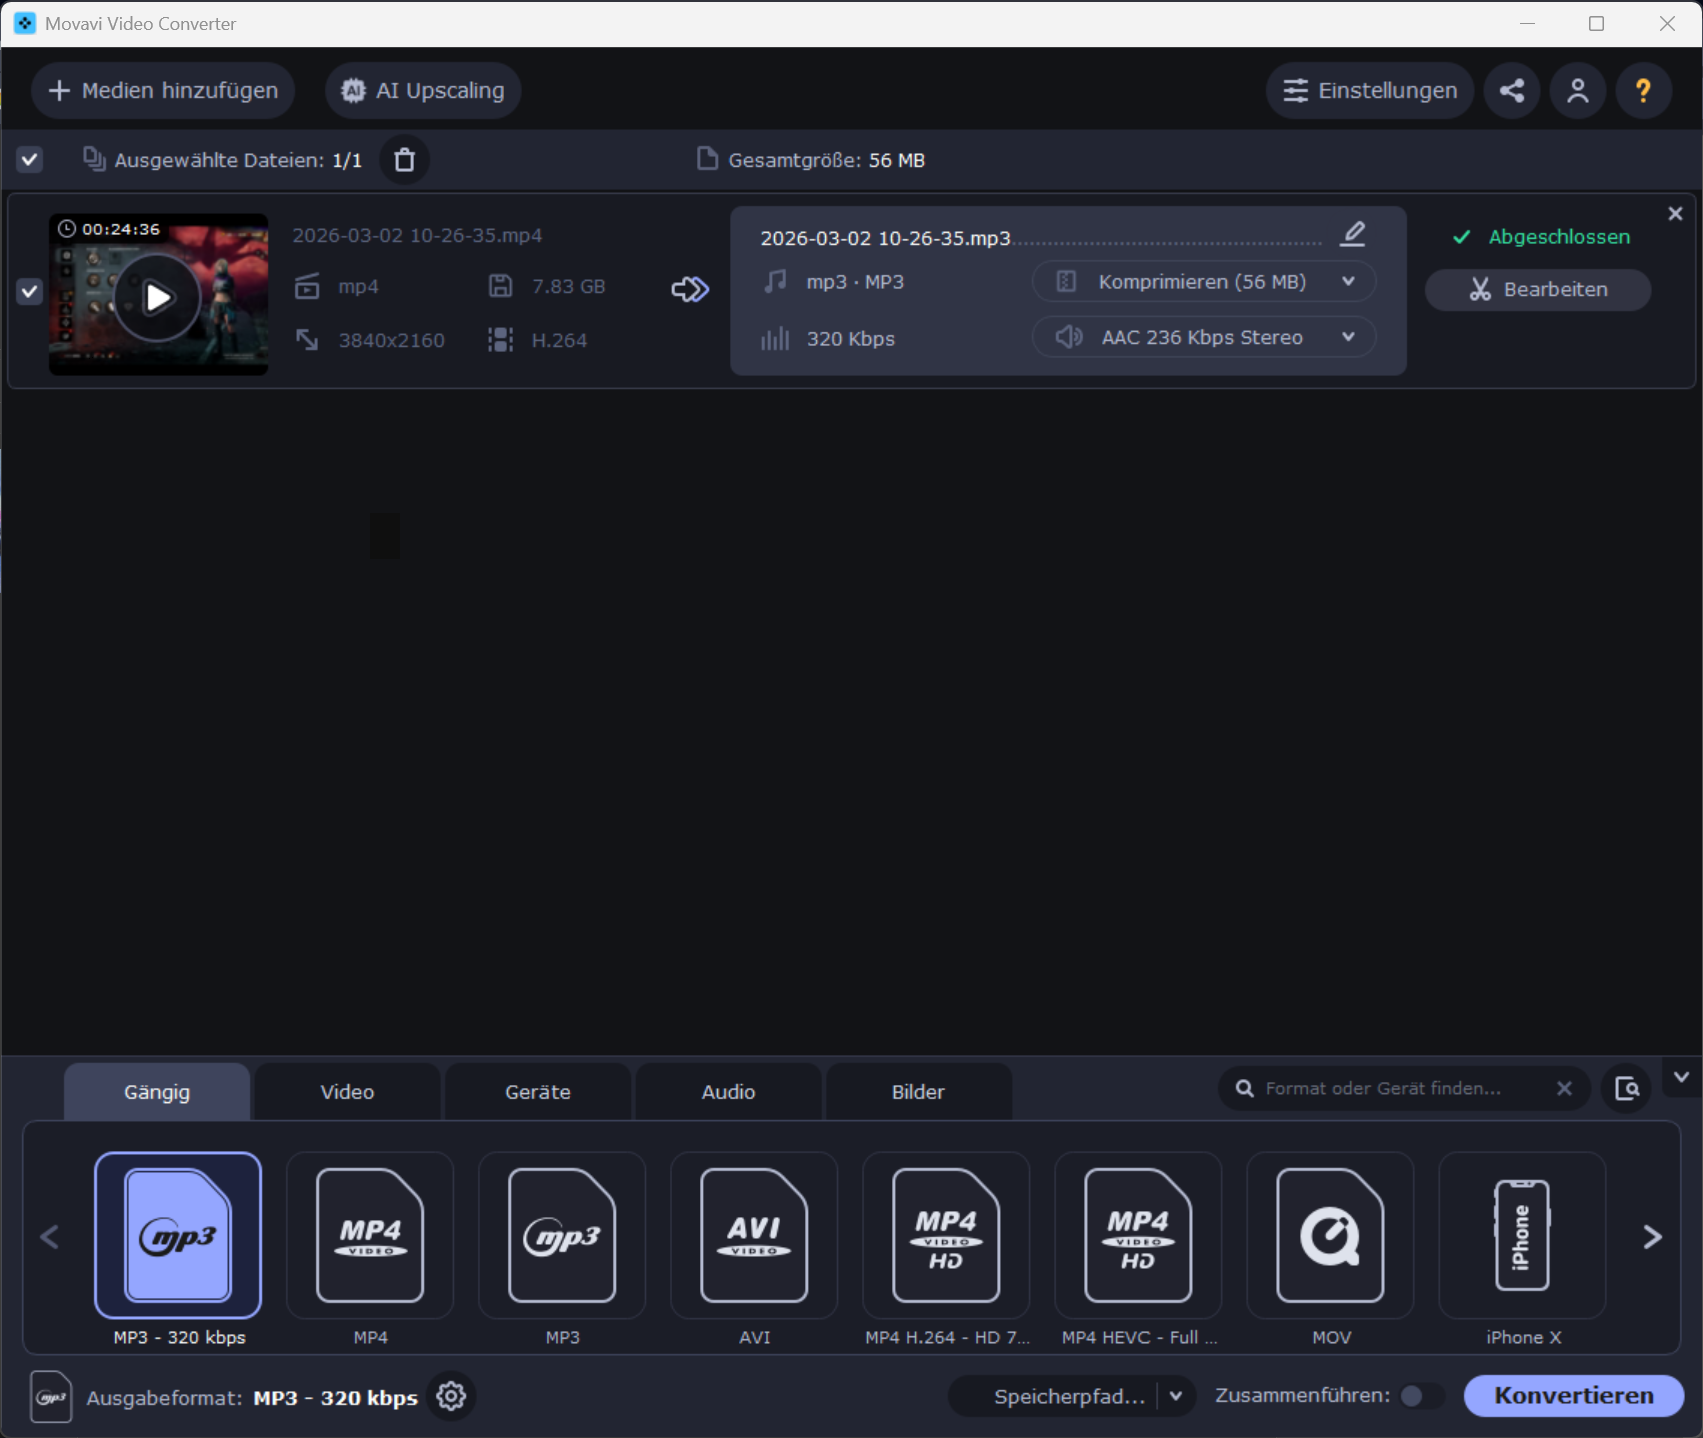Expand the Speicherpfad dropdown arrow

(1176, 1396)
